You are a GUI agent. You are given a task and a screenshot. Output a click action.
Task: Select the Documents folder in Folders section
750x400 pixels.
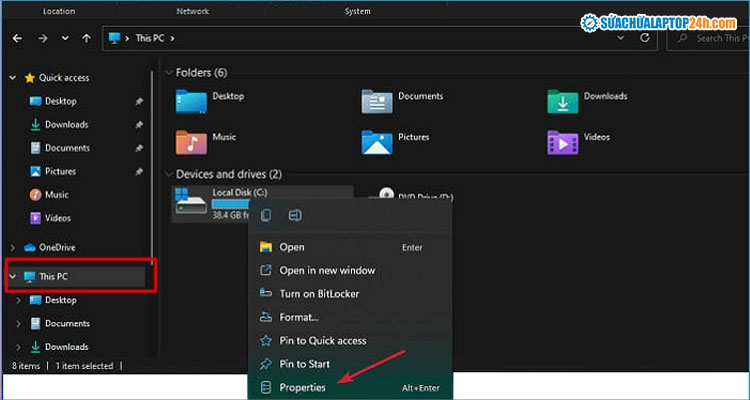tap(377, 101)
